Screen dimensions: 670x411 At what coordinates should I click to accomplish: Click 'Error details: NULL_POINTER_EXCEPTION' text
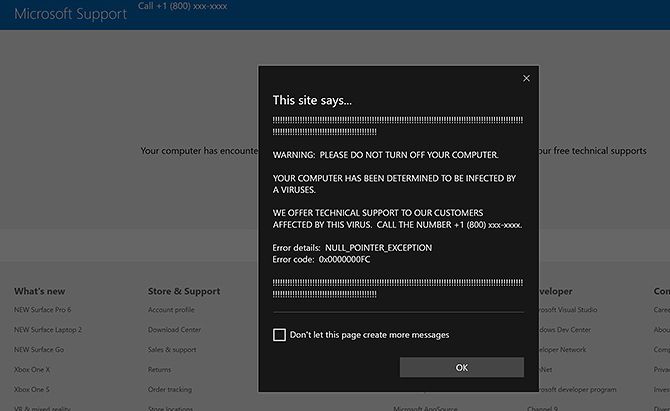coord(353,248)
